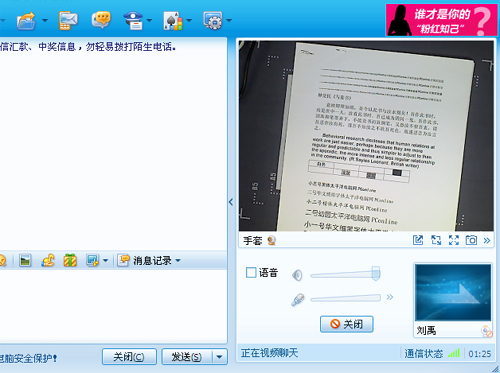Open the SMS message icon in toolbar

point(68,20)
